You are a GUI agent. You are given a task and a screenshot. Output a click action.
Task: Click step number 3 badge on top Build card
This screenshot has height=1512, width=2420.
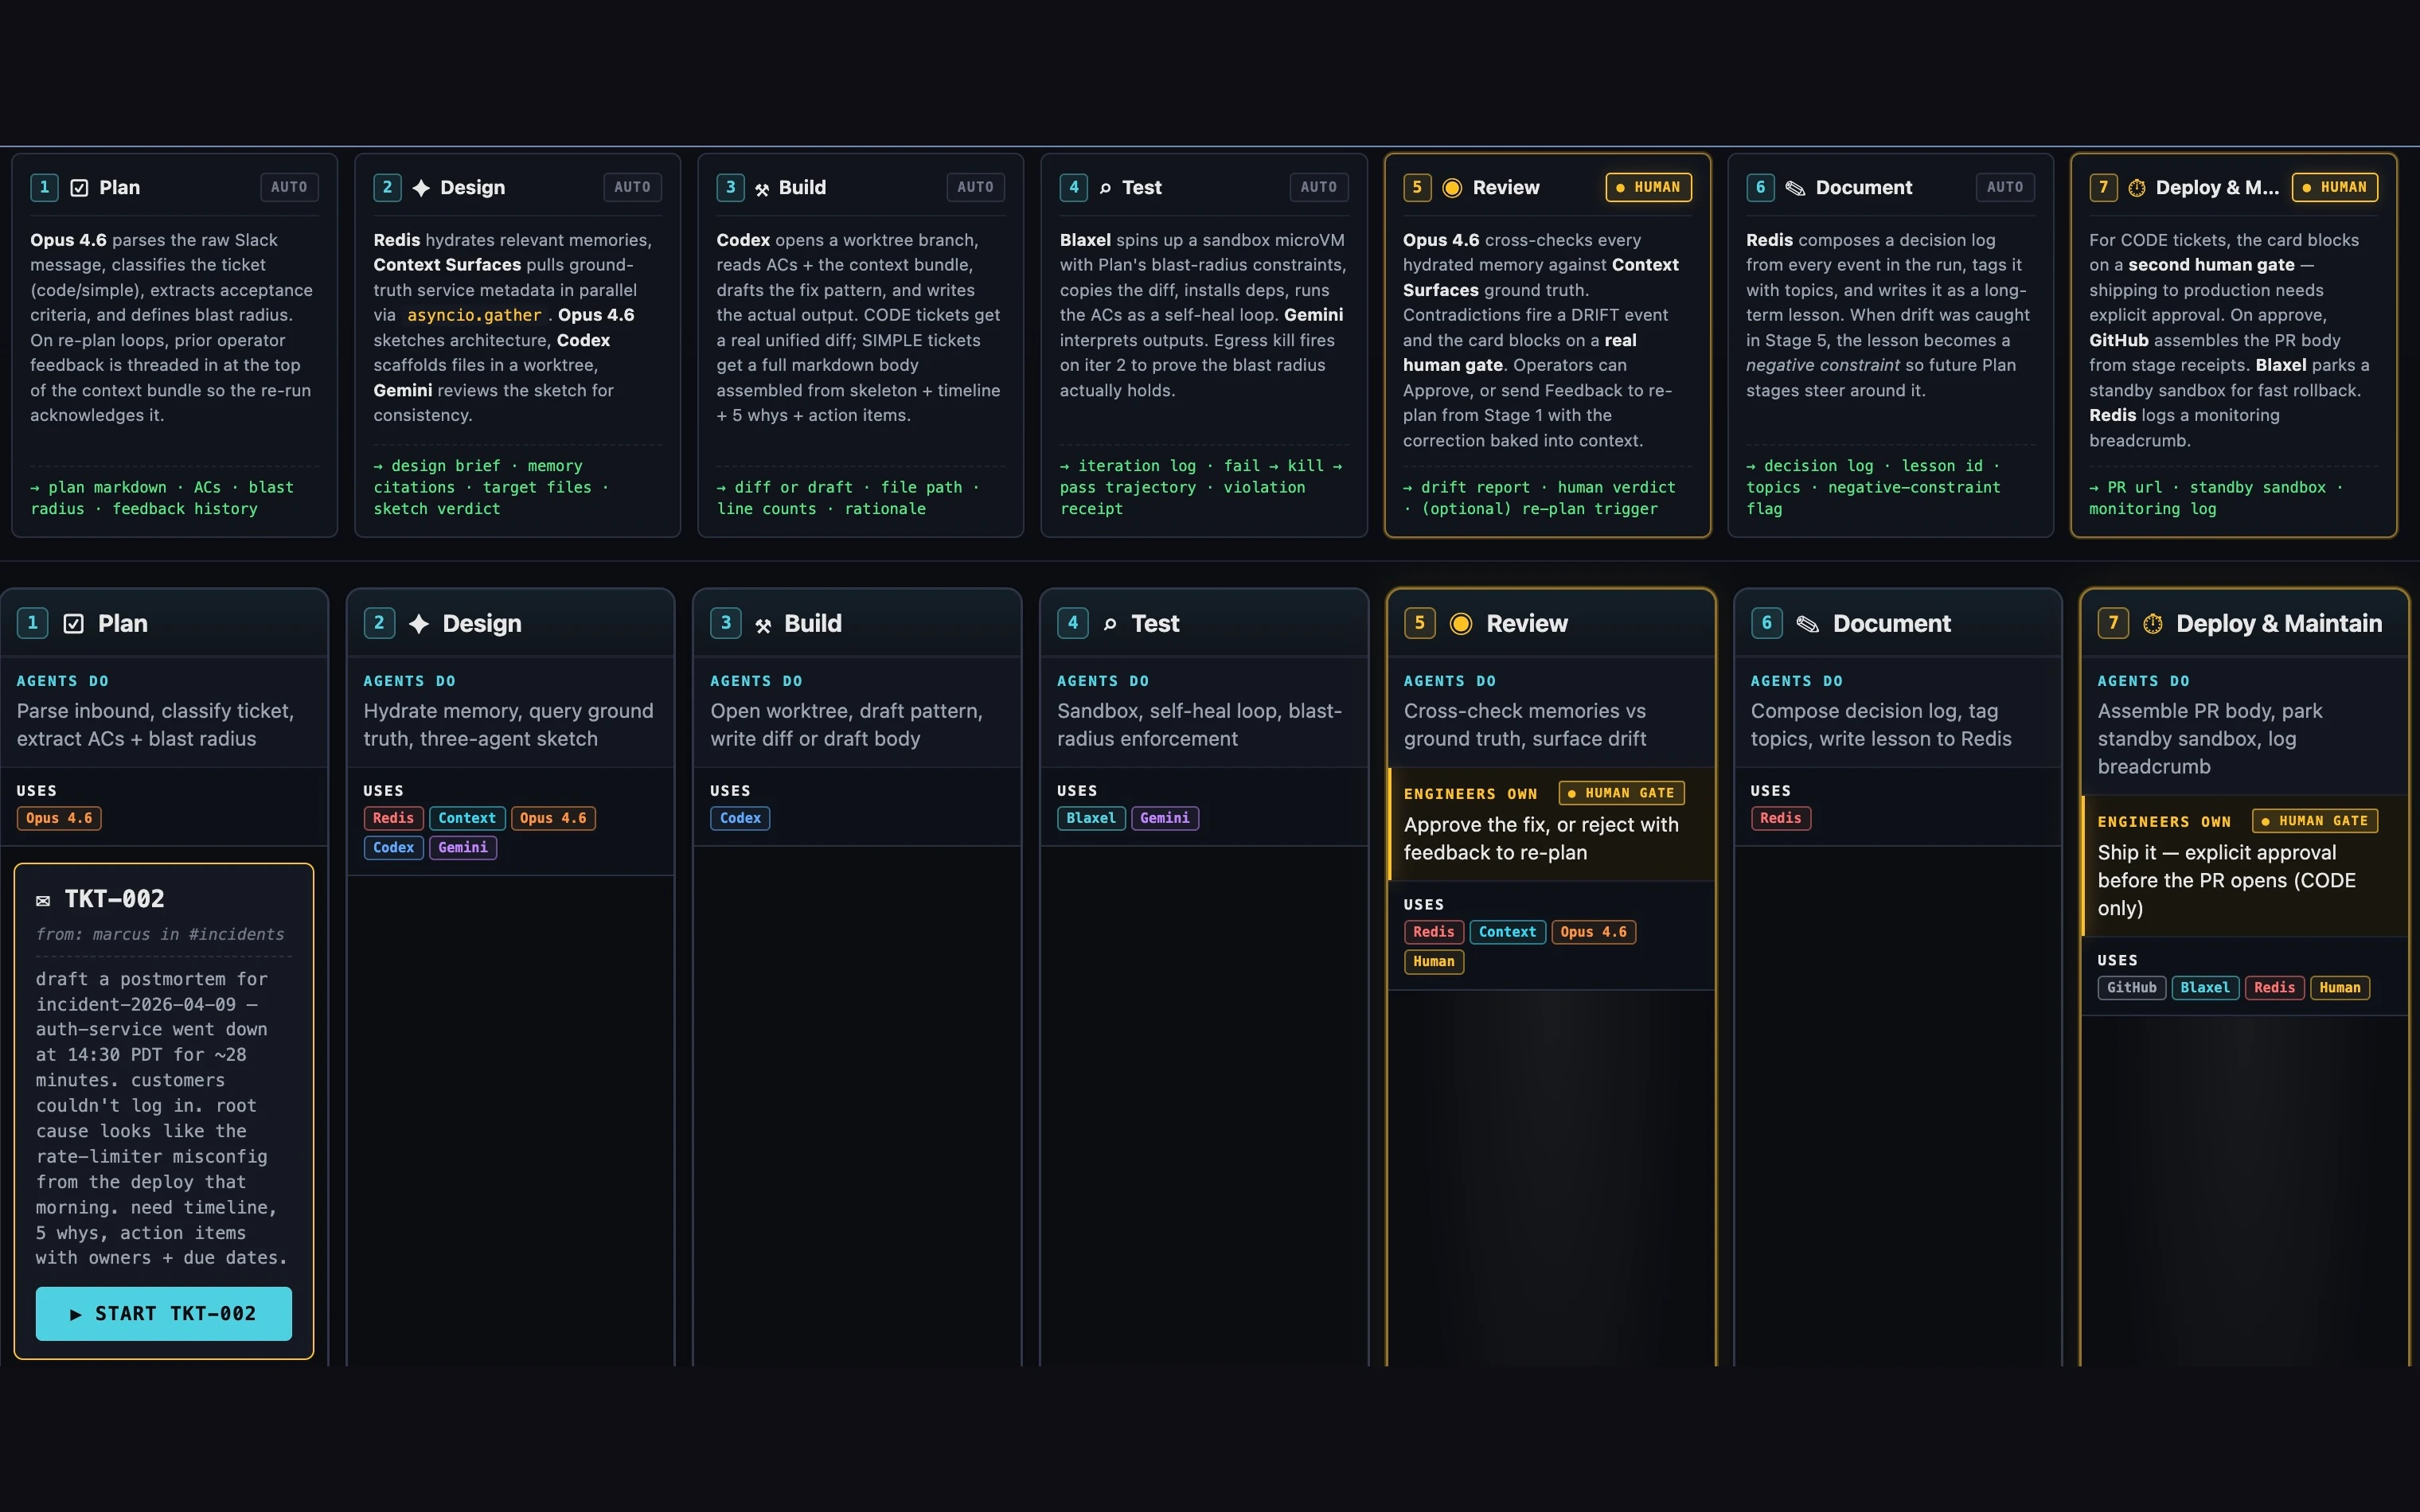(x=730, y=187)
